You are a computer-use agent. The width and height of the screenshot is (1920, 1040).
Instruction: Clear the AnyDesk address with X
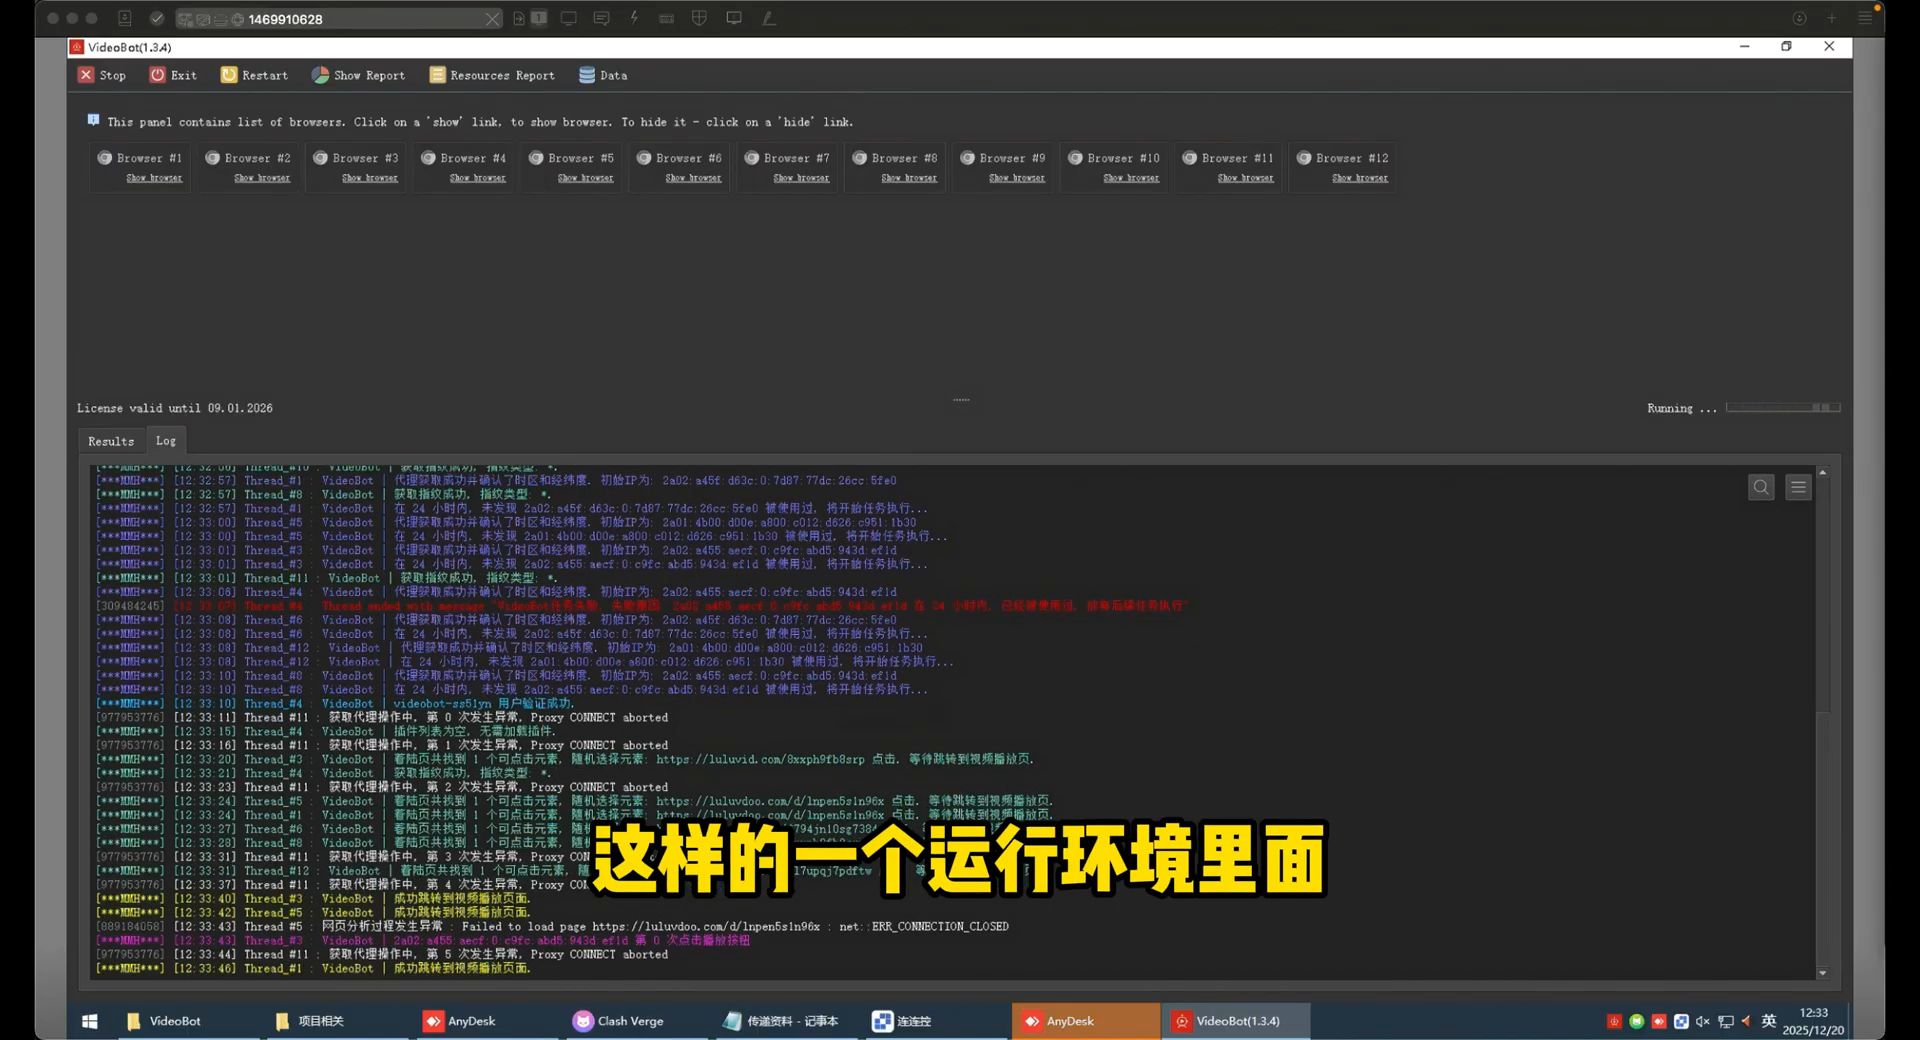coord(492,19)
